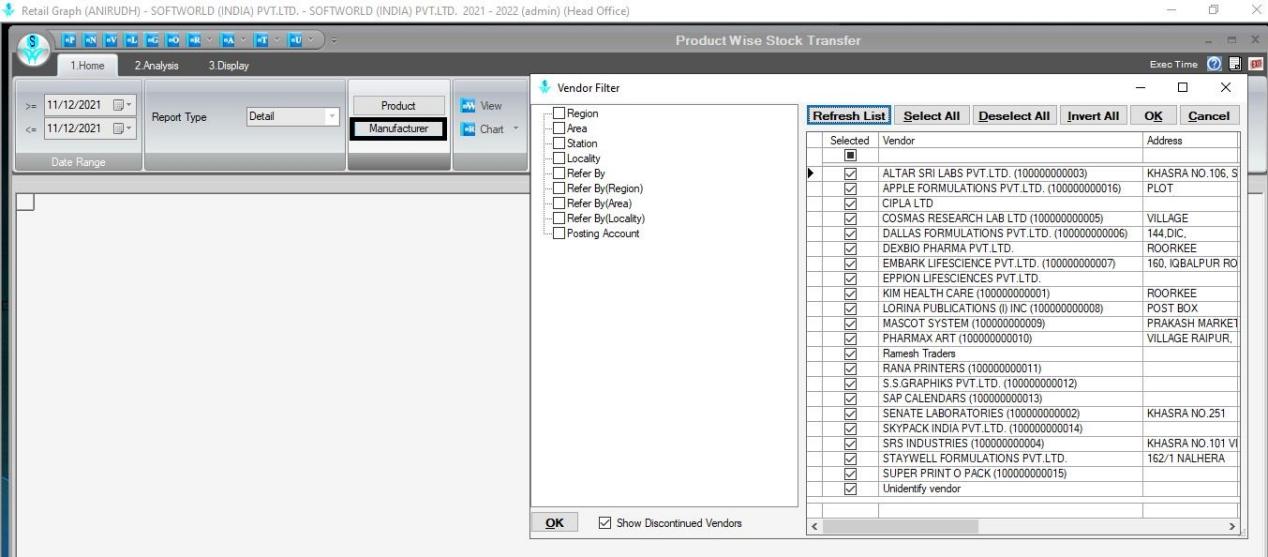The height and width of the screenshot is (557, 1268).
Task: Switch to the 3.Display ribbon tab
Action: [x=228, y=65]
